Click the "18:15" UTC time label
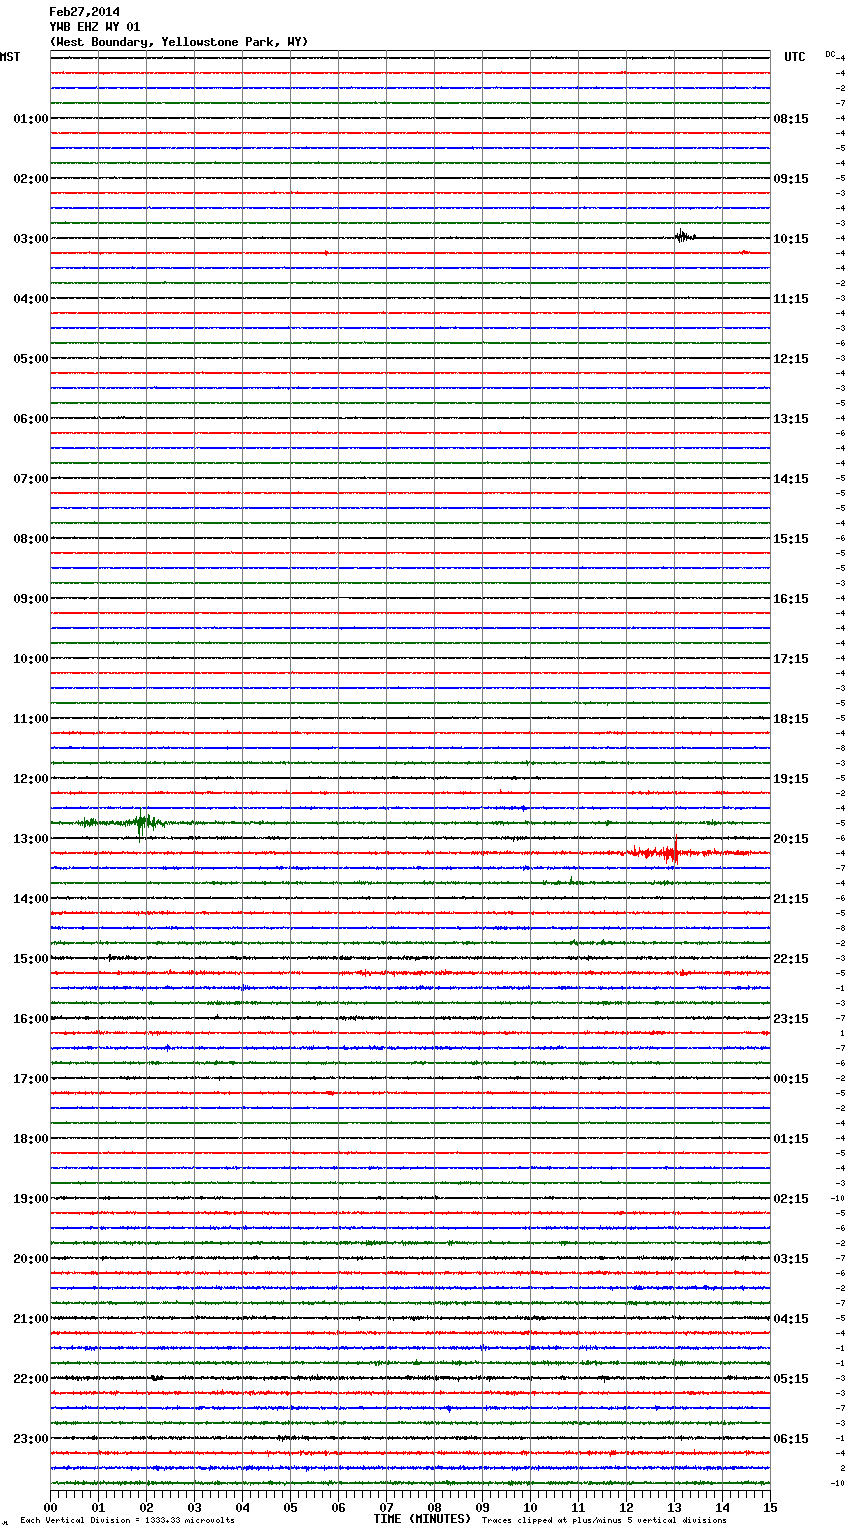The height and width of the screenshot is (1534, 850). point(791,719)
